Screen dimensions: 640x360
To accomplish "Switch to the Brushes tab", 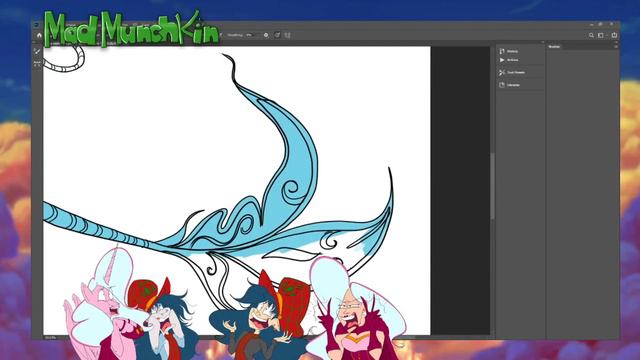I will [x=554, y=47].
